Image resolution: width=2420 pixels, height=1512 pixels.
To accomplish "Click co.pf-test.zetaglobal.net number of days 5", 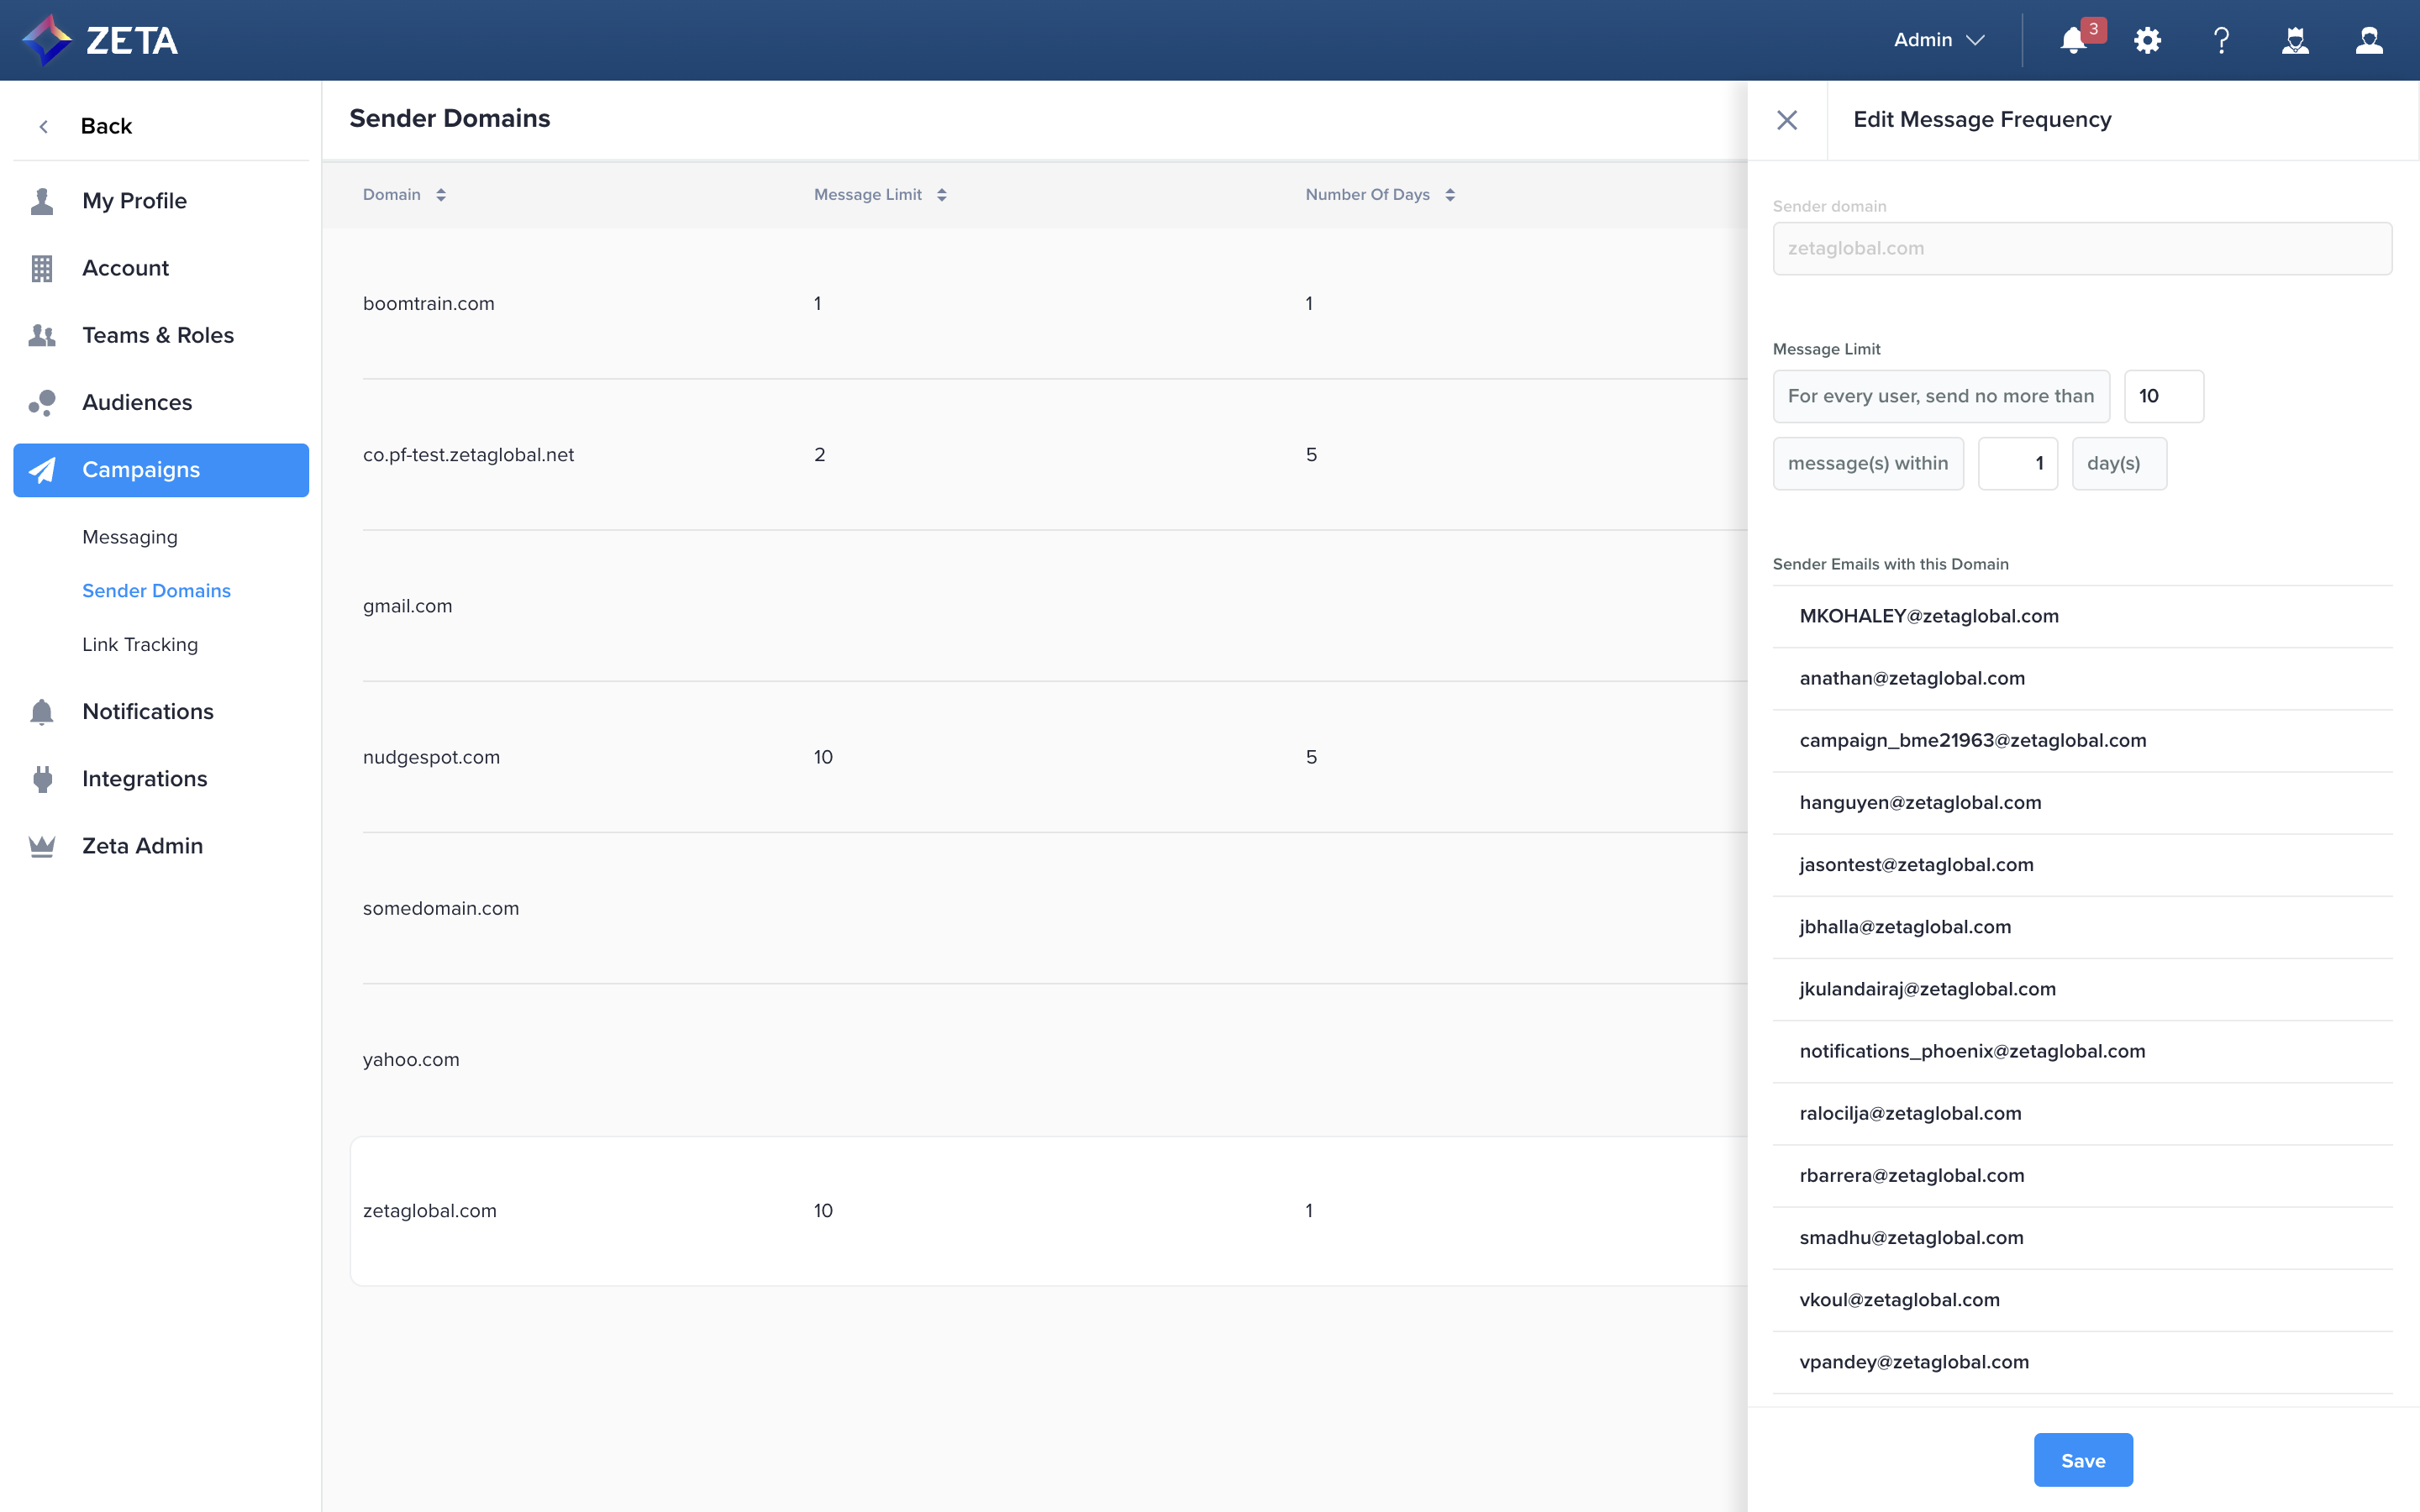I will point(1311,454).
